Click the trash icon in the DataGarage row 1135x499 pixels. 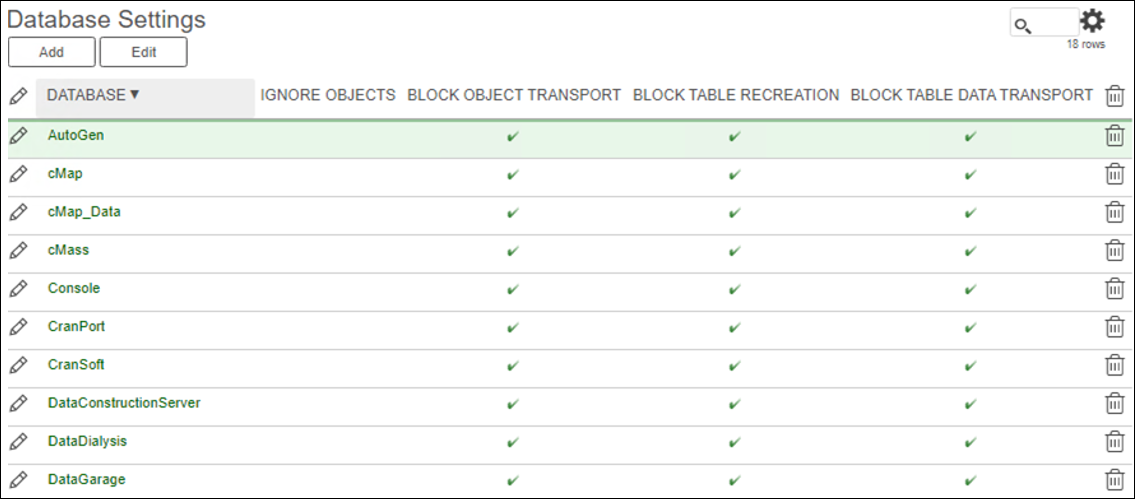(x=1115, y=479)
